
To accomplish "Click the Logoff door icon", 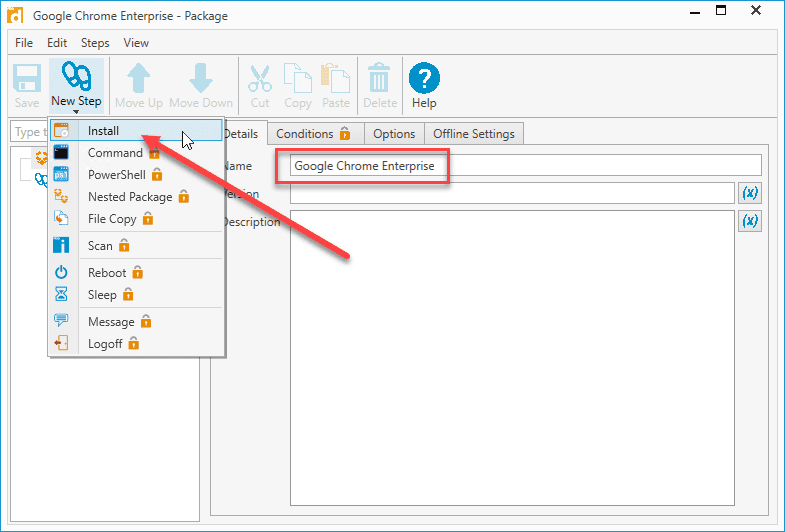I will [x=61, y=343].
